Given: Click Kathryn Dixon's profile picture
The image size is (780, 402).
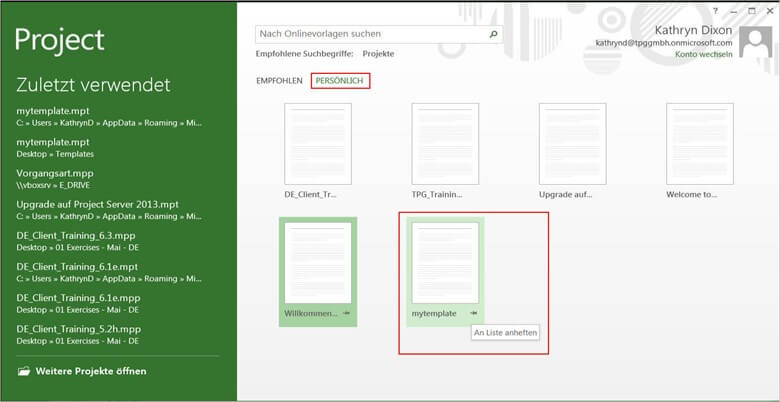Looking at the screenshot, I should point(755,45).
